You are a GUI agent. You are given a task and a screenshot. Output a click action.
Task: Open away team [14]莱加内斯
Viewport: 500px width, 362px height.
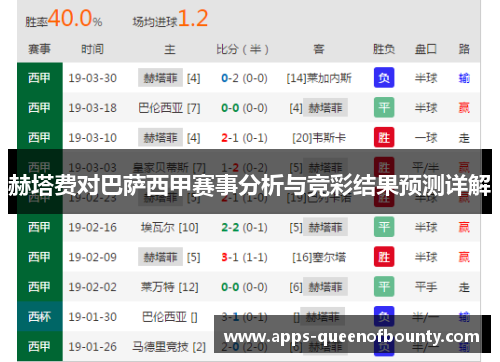coord(319,78)
